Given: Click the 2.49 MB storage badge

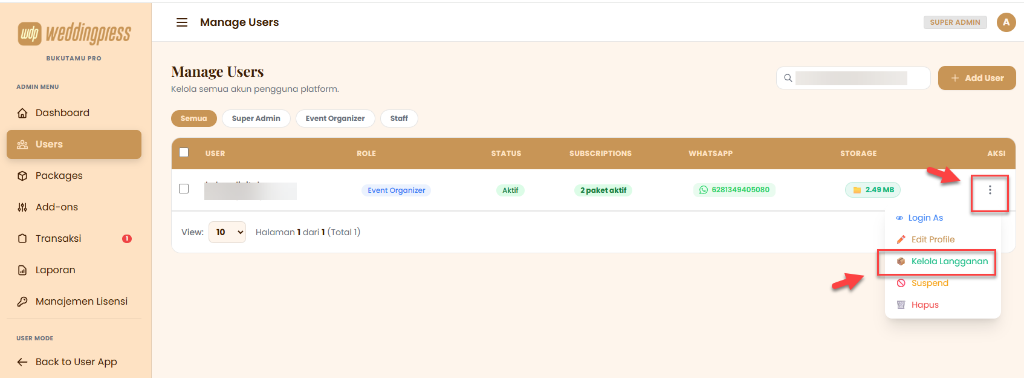Looking at the screenshot, I should 873,190.
